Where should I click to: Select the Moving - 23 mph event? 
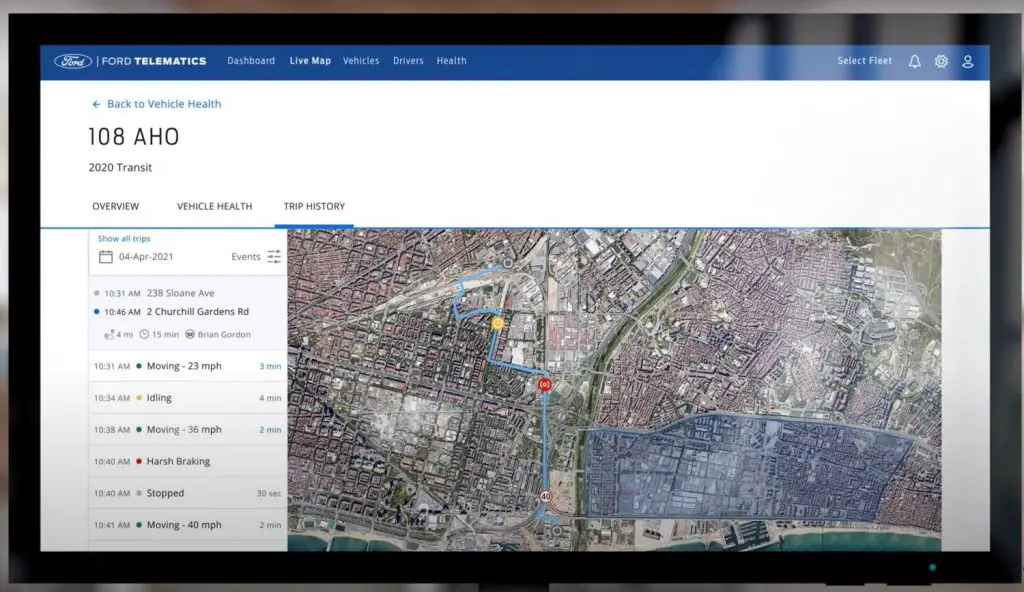187,366
